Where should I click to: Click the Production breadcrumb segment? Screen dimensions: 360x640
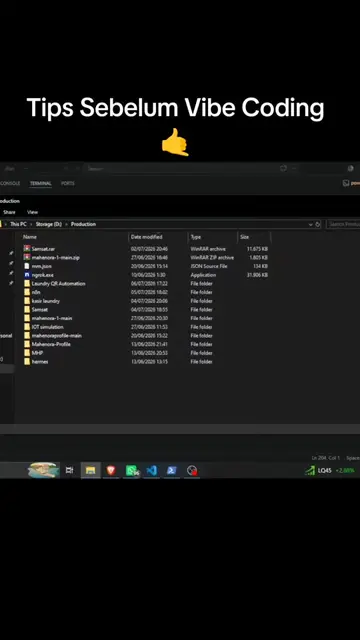[83, 224]
